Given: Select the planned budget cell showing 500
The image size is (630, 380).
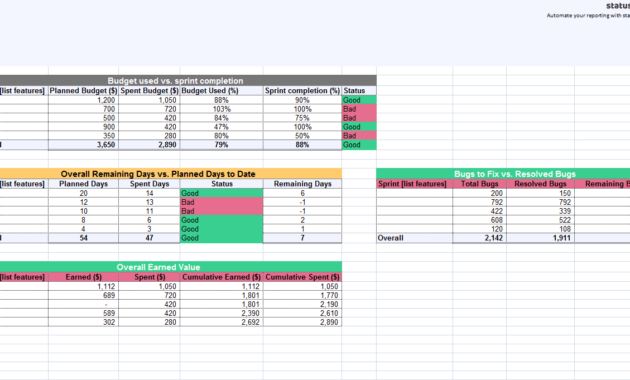Looking at the screenshot, I should (83, 118).
